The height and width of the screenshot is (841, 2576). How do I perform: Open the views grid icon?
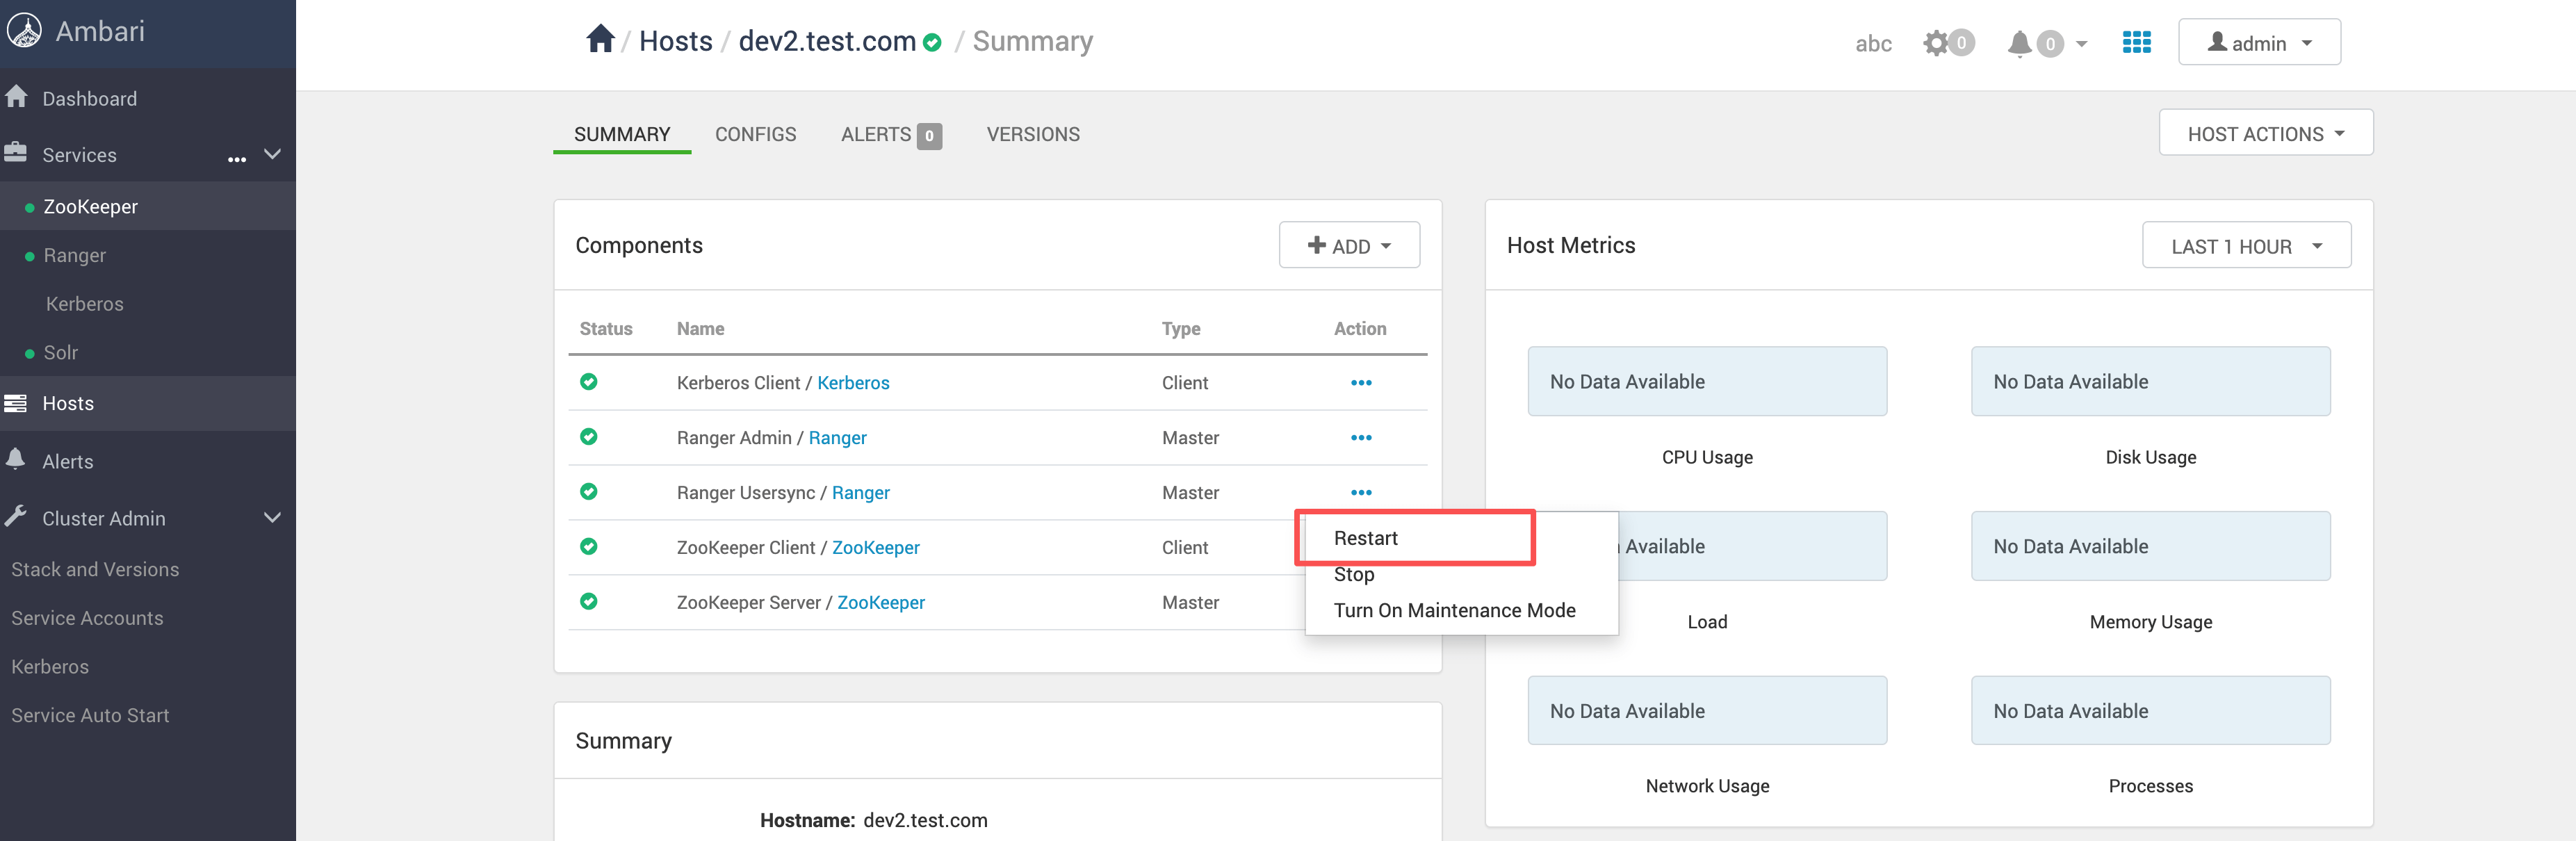point(2136,42)
